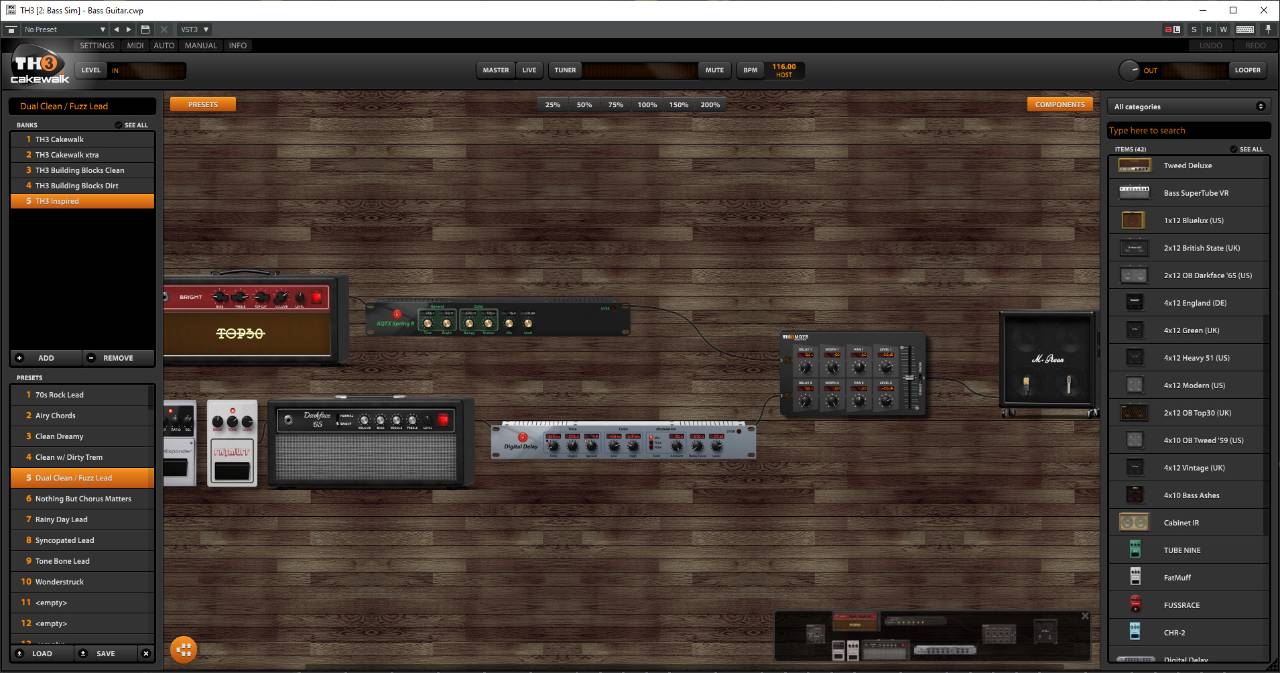The width and height of the screenshot is (1280, 673).
Task: Open the MIDI tab
Action: [135, 46]
